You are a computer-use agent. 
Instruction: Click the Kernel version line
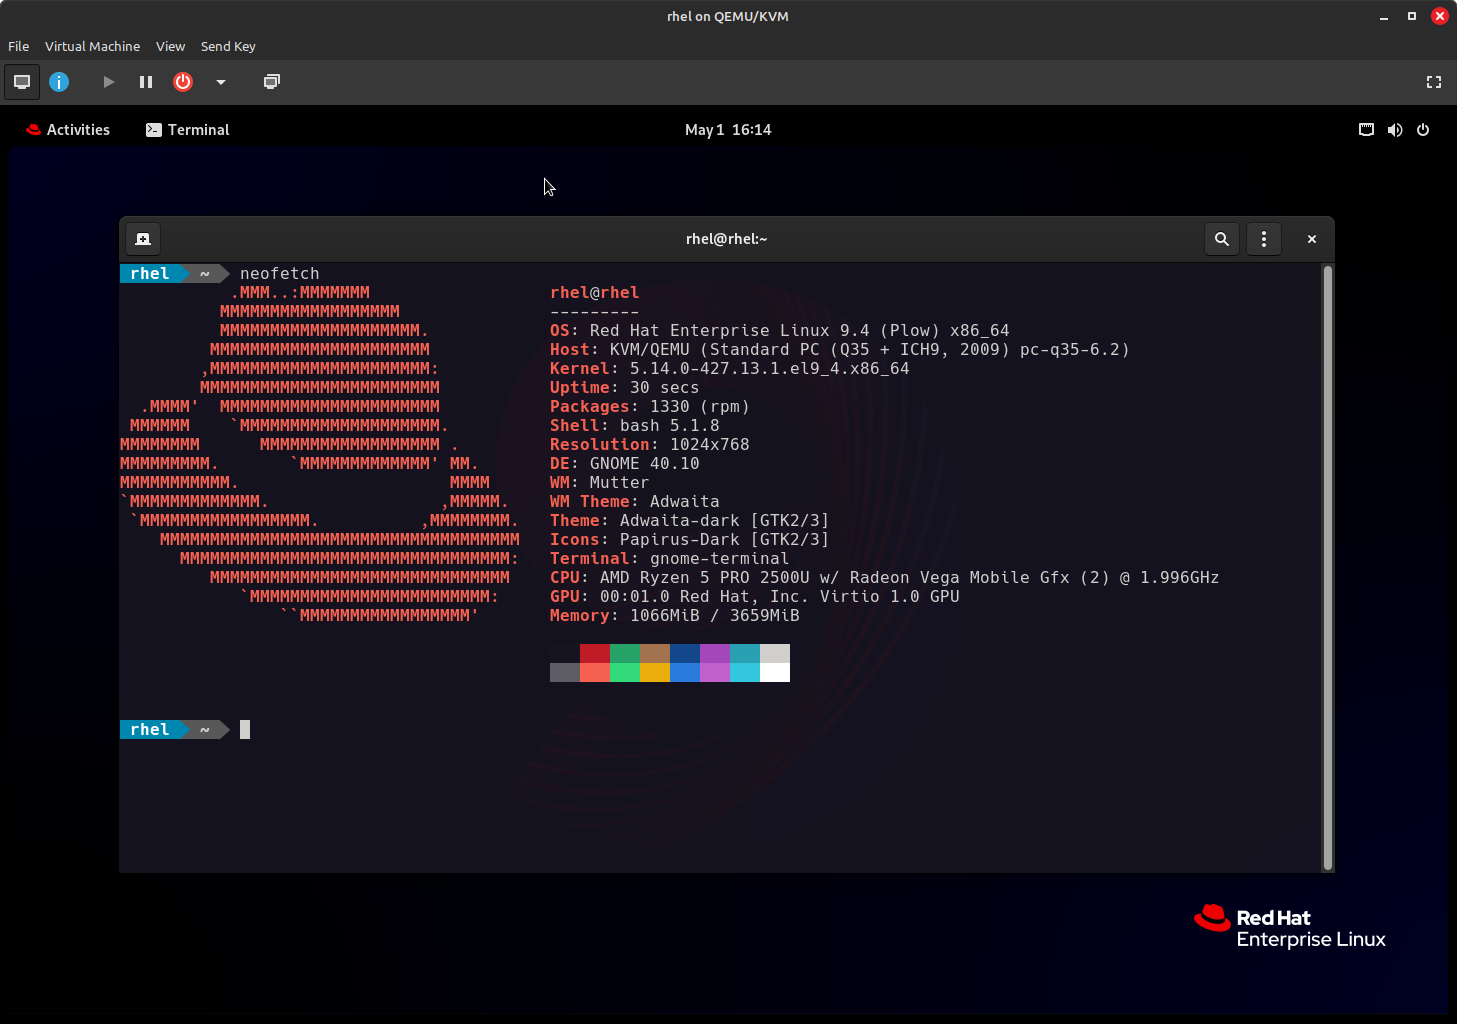click(x=730, y=369)
